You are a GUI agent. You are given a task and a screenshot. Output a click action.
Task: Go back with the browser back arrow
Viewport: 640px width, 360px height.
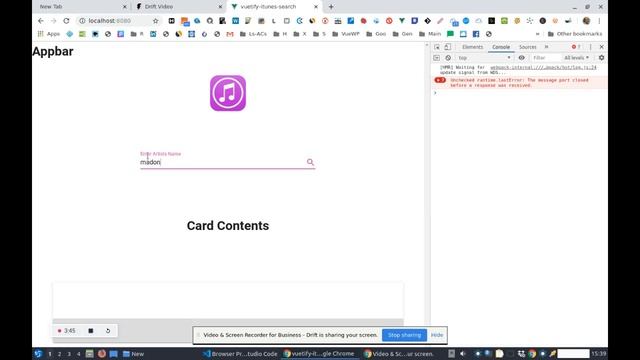click(40, 21)
